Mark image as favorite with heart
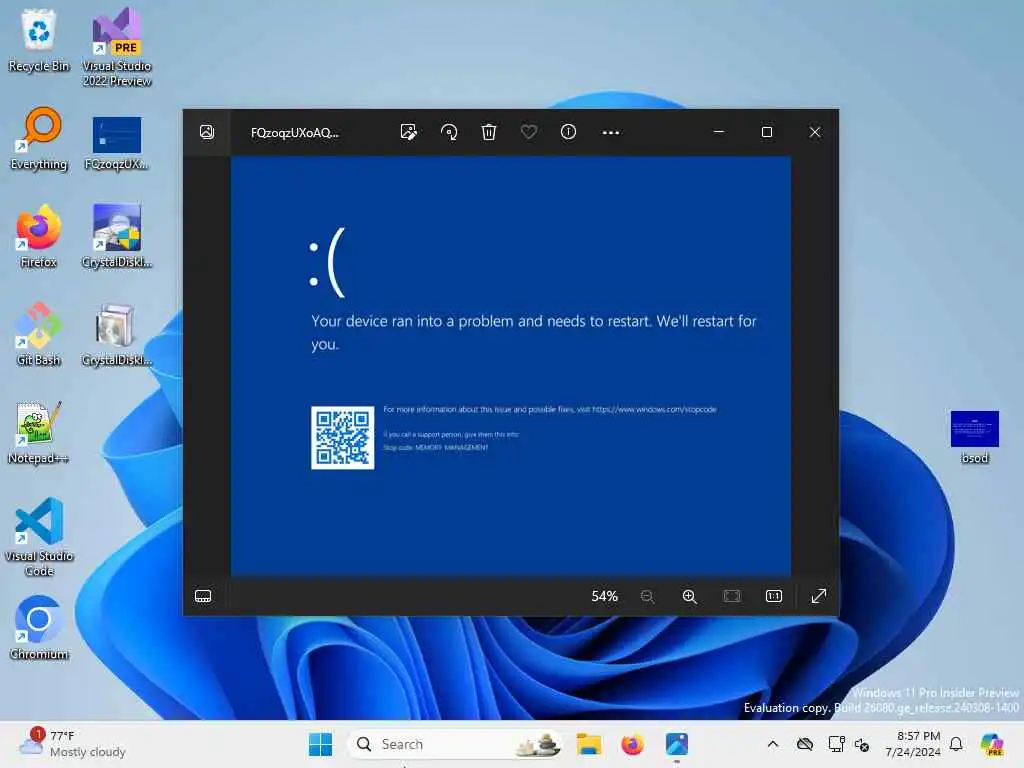The width and height of the screenshot is (1024, 768). click(x=528, y=133)
